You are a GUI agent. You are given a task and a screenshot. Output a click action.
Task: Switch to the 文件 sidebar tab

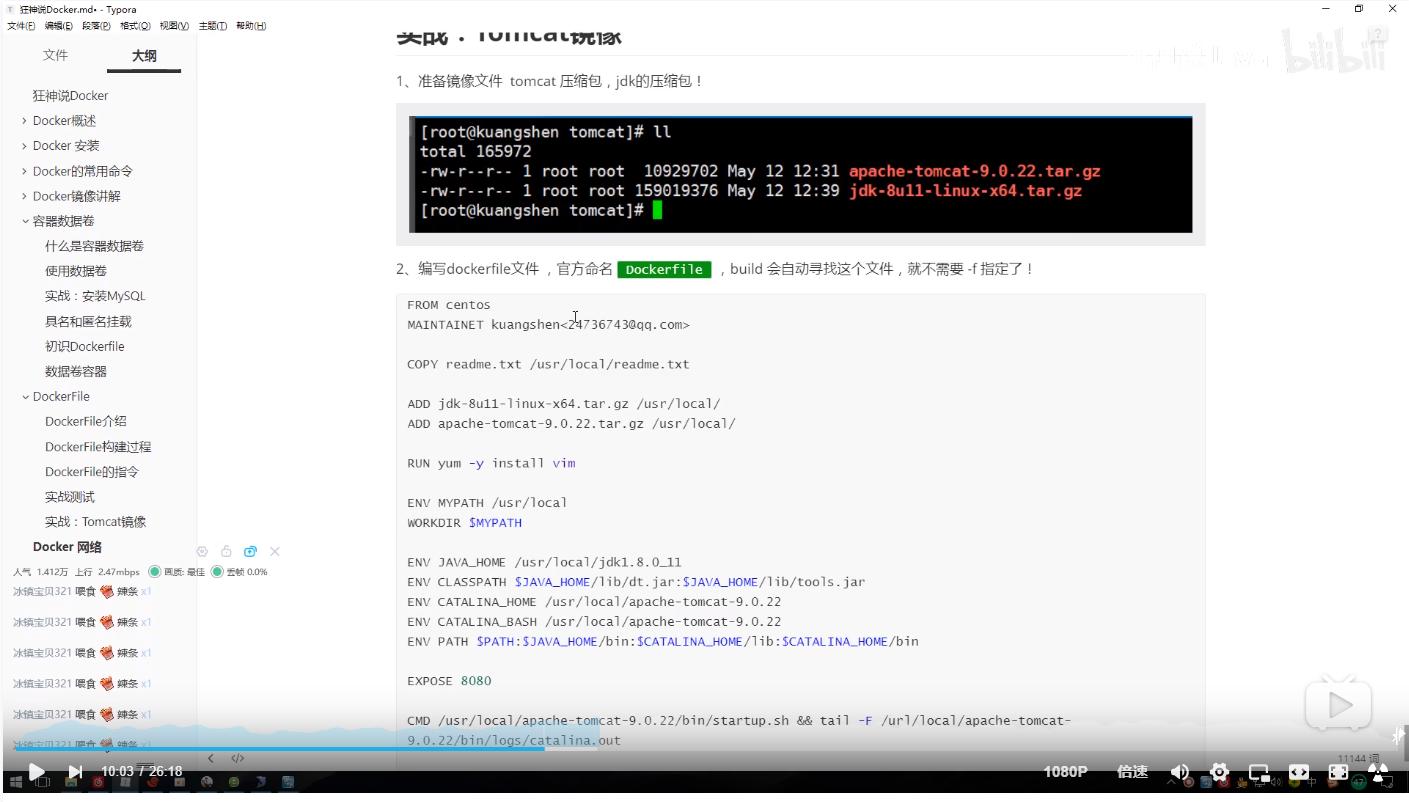click(x=55, y=56)
